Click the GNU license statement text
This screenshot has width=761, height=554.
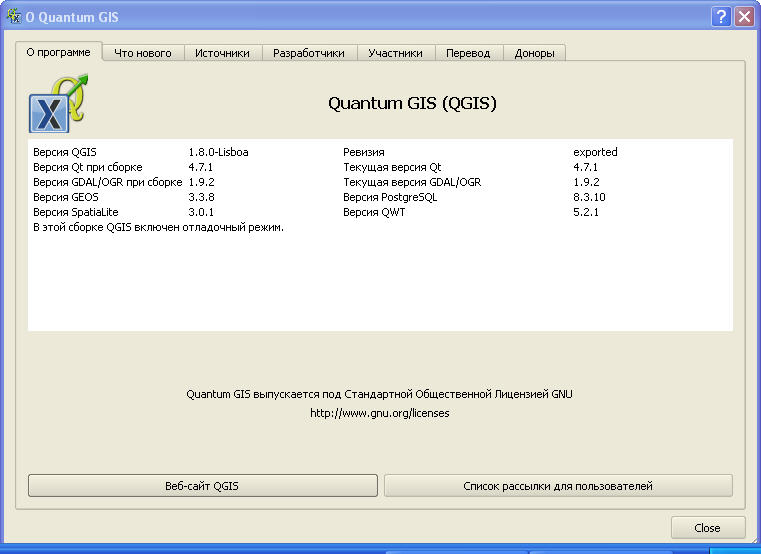coord(380,394)
